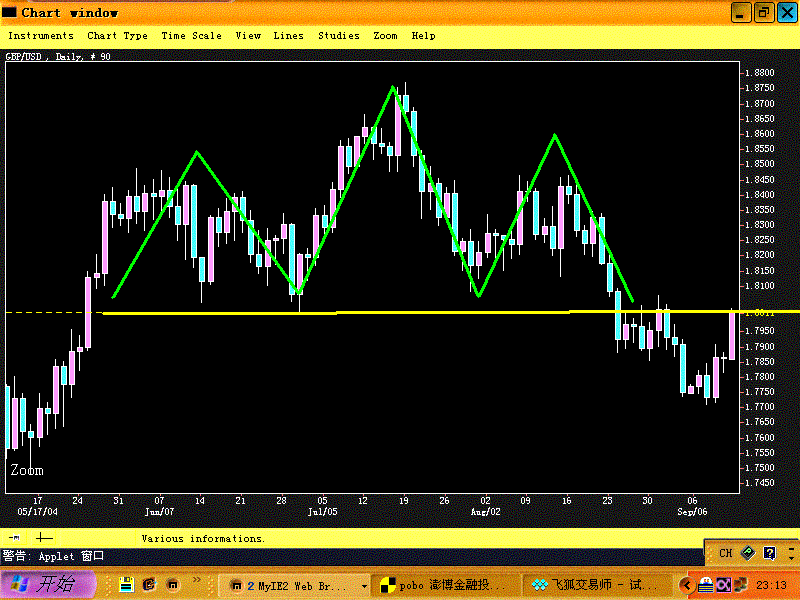Click the Start (开始) button

[48, 584]
